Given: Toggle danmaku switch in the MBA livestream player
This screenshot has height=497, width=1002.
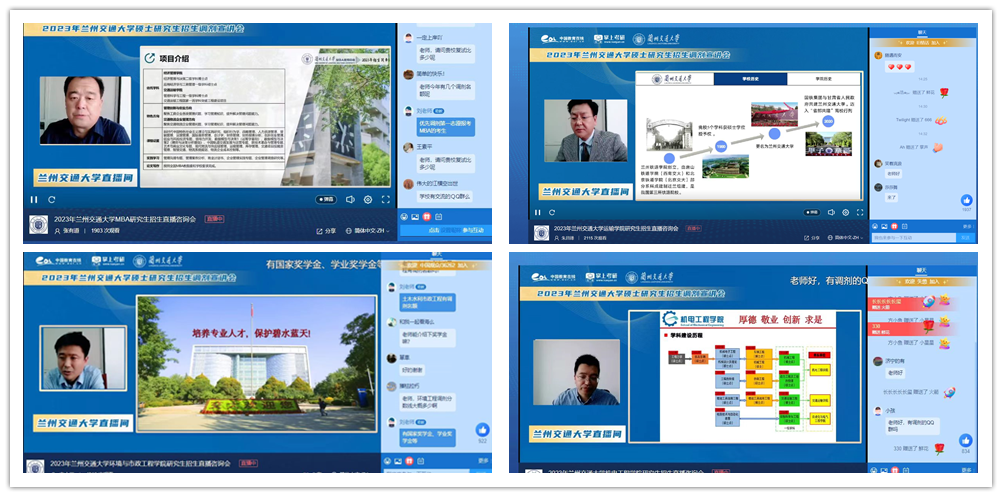Looking at the screenshot, I should [x=325, y=200].
